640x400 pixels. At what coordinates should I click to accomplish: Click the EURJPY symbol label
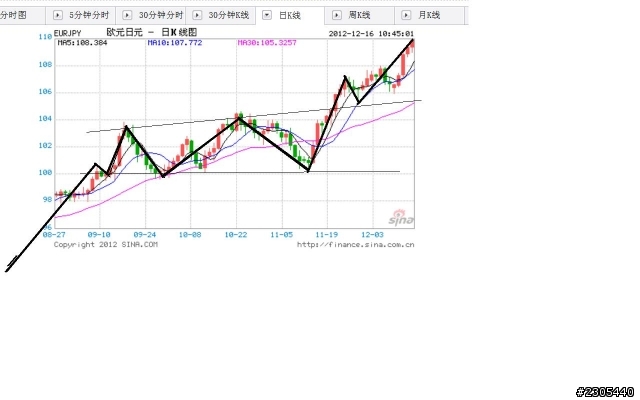click(67, 33)
